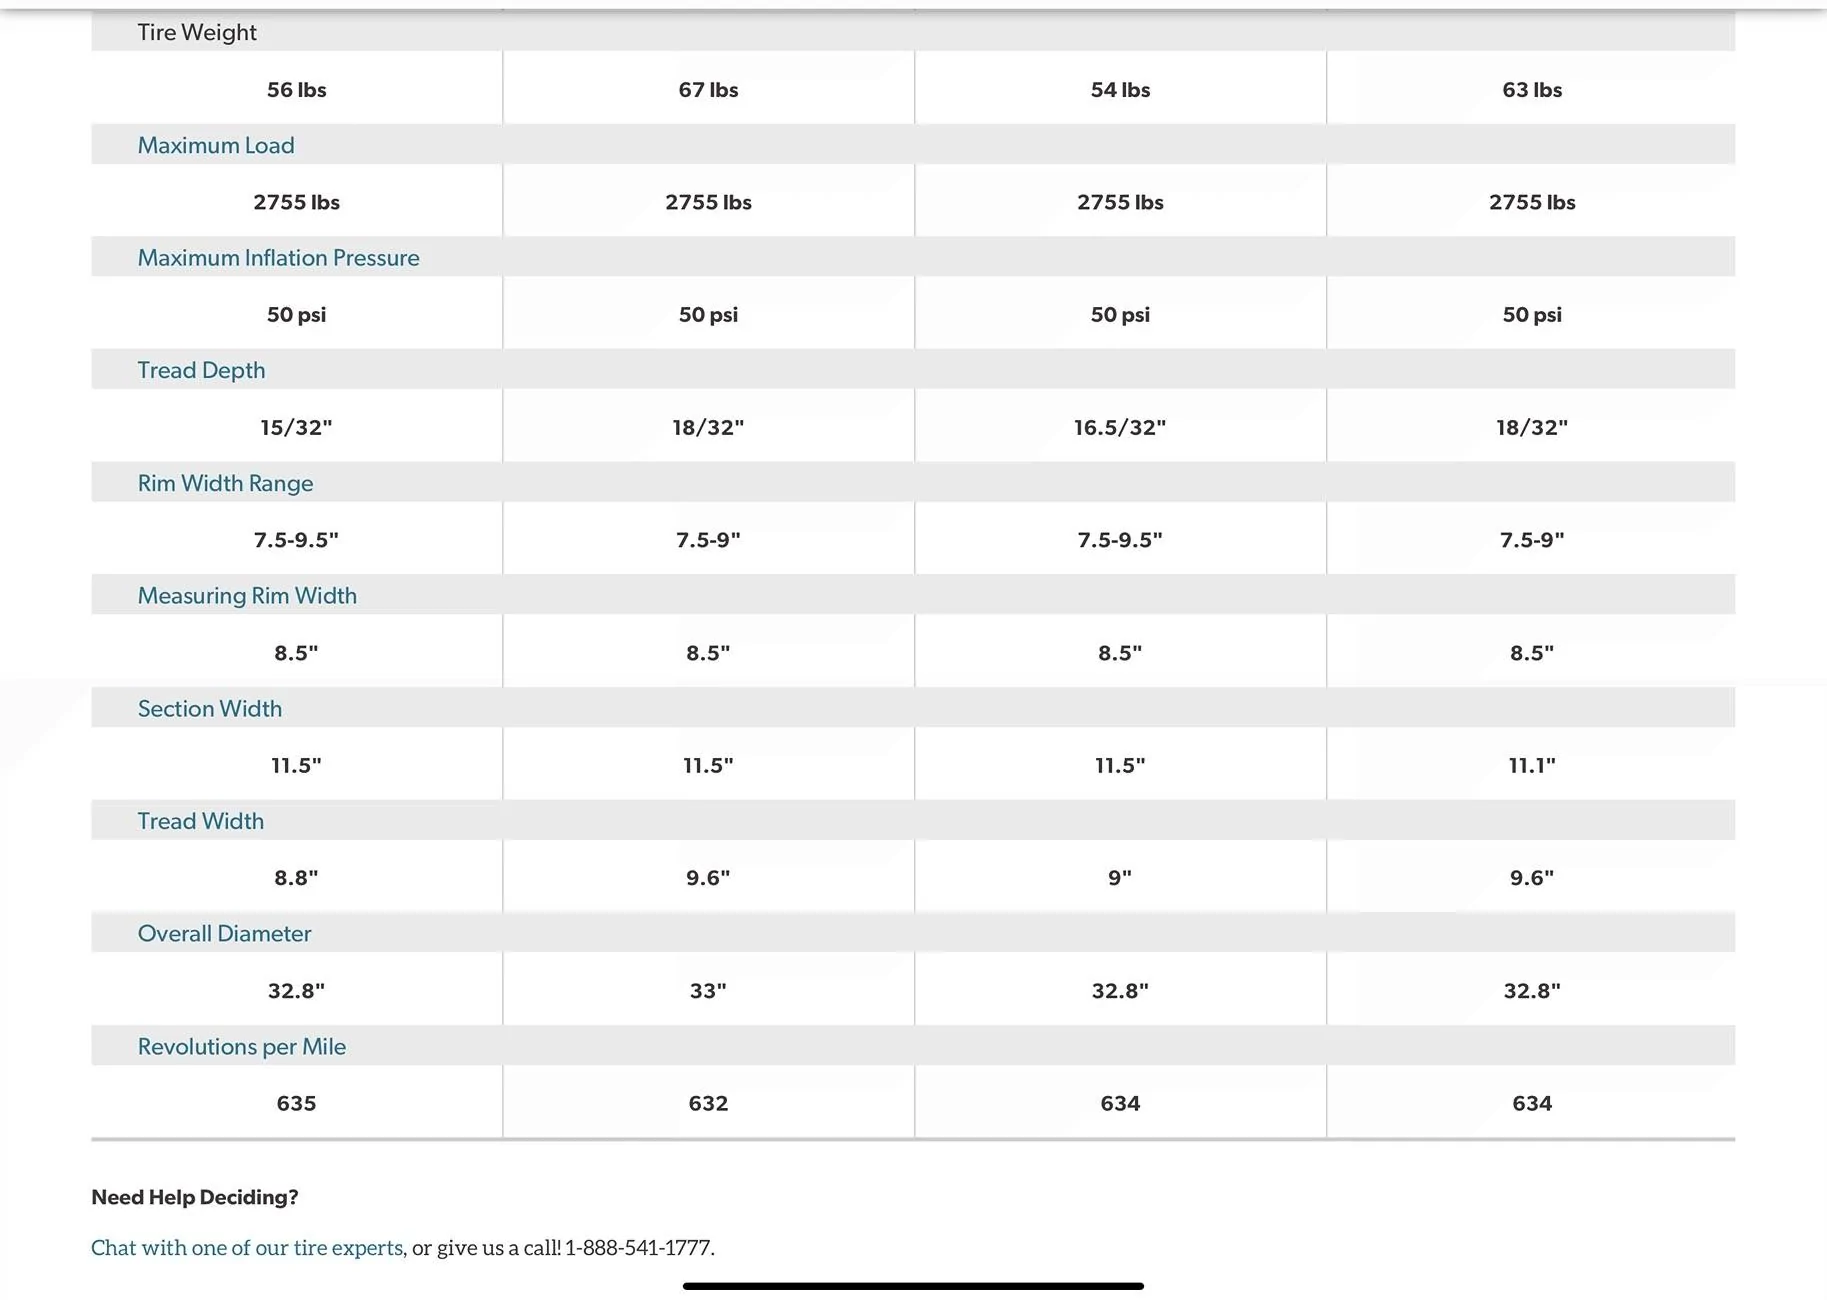Open chat with one of our tire experts

[x=247, y=1248]
